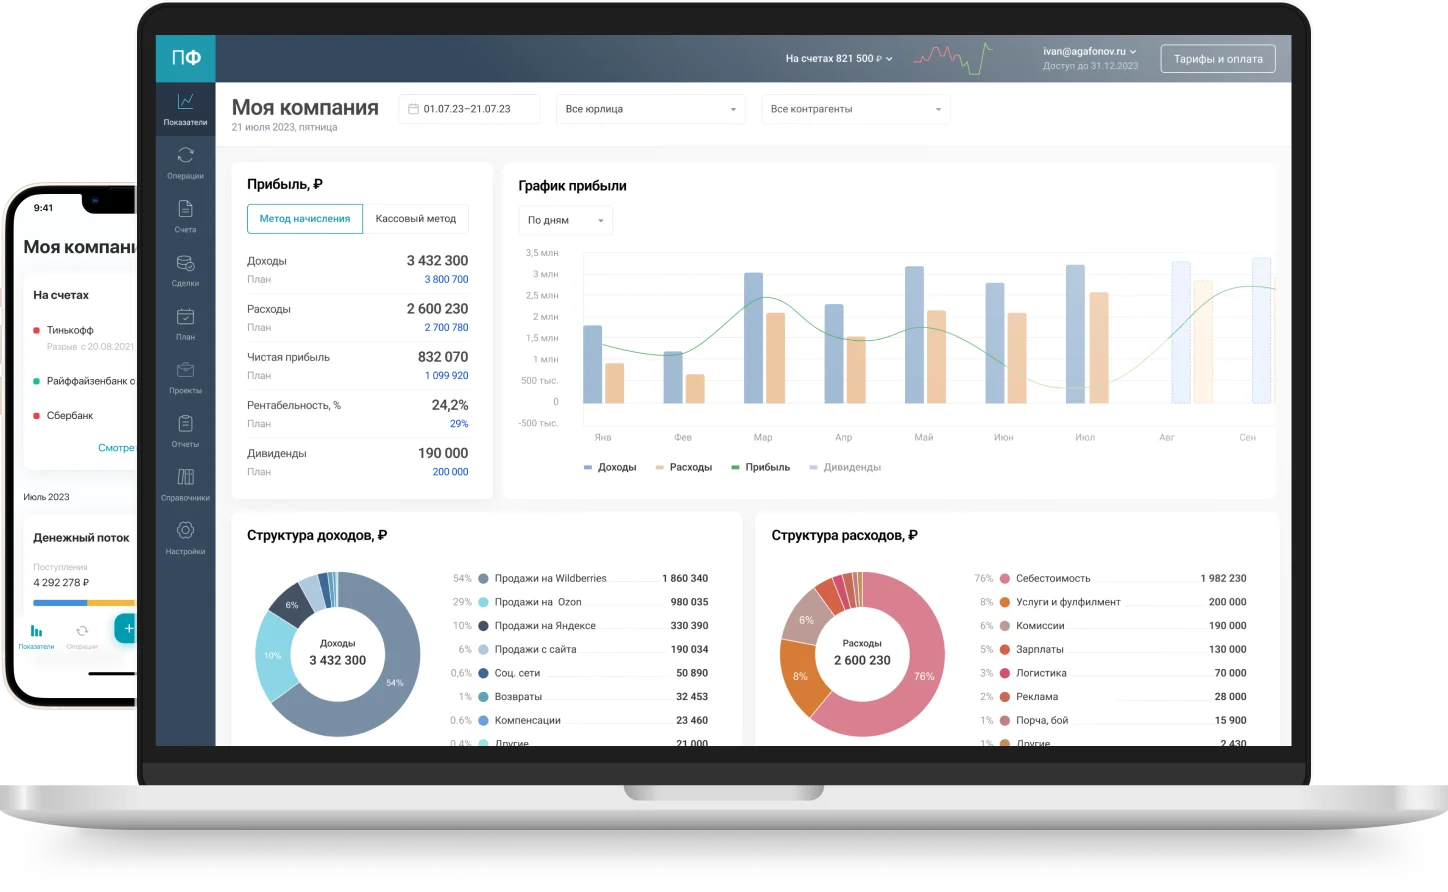Viewport: 1448px width, 892px height.
Task: Open the Отчеты clipboard icon
Action: pos(185,424)
